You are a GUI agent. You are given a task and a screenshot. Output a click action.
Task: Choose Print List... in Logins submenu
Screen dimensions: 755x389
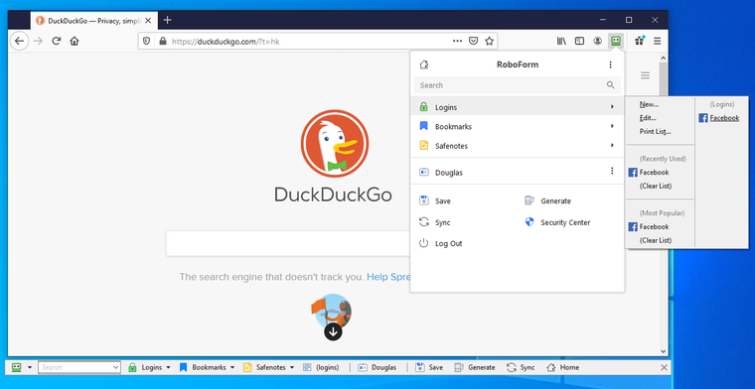pos(655,131)
